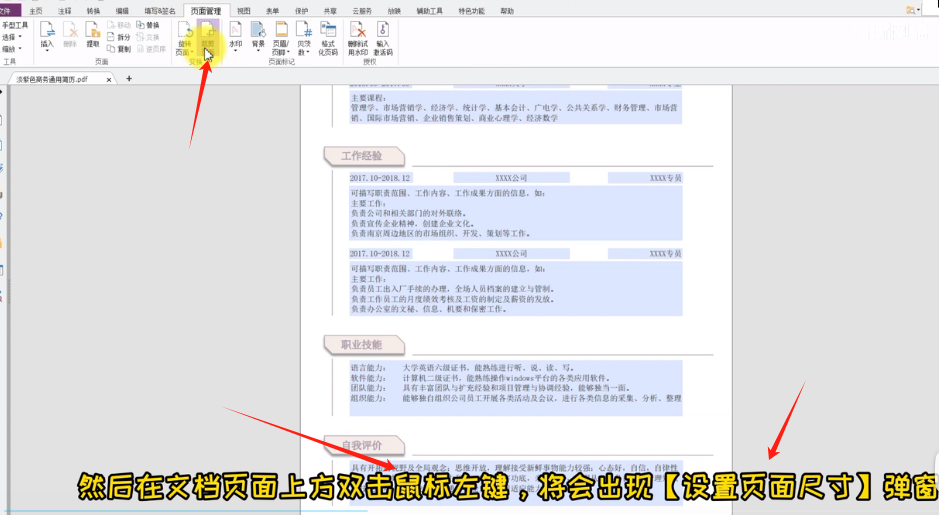This screenshot has height=515, width=939.
Task: Click the 水印 watermark icon
Action: [235, 34]
